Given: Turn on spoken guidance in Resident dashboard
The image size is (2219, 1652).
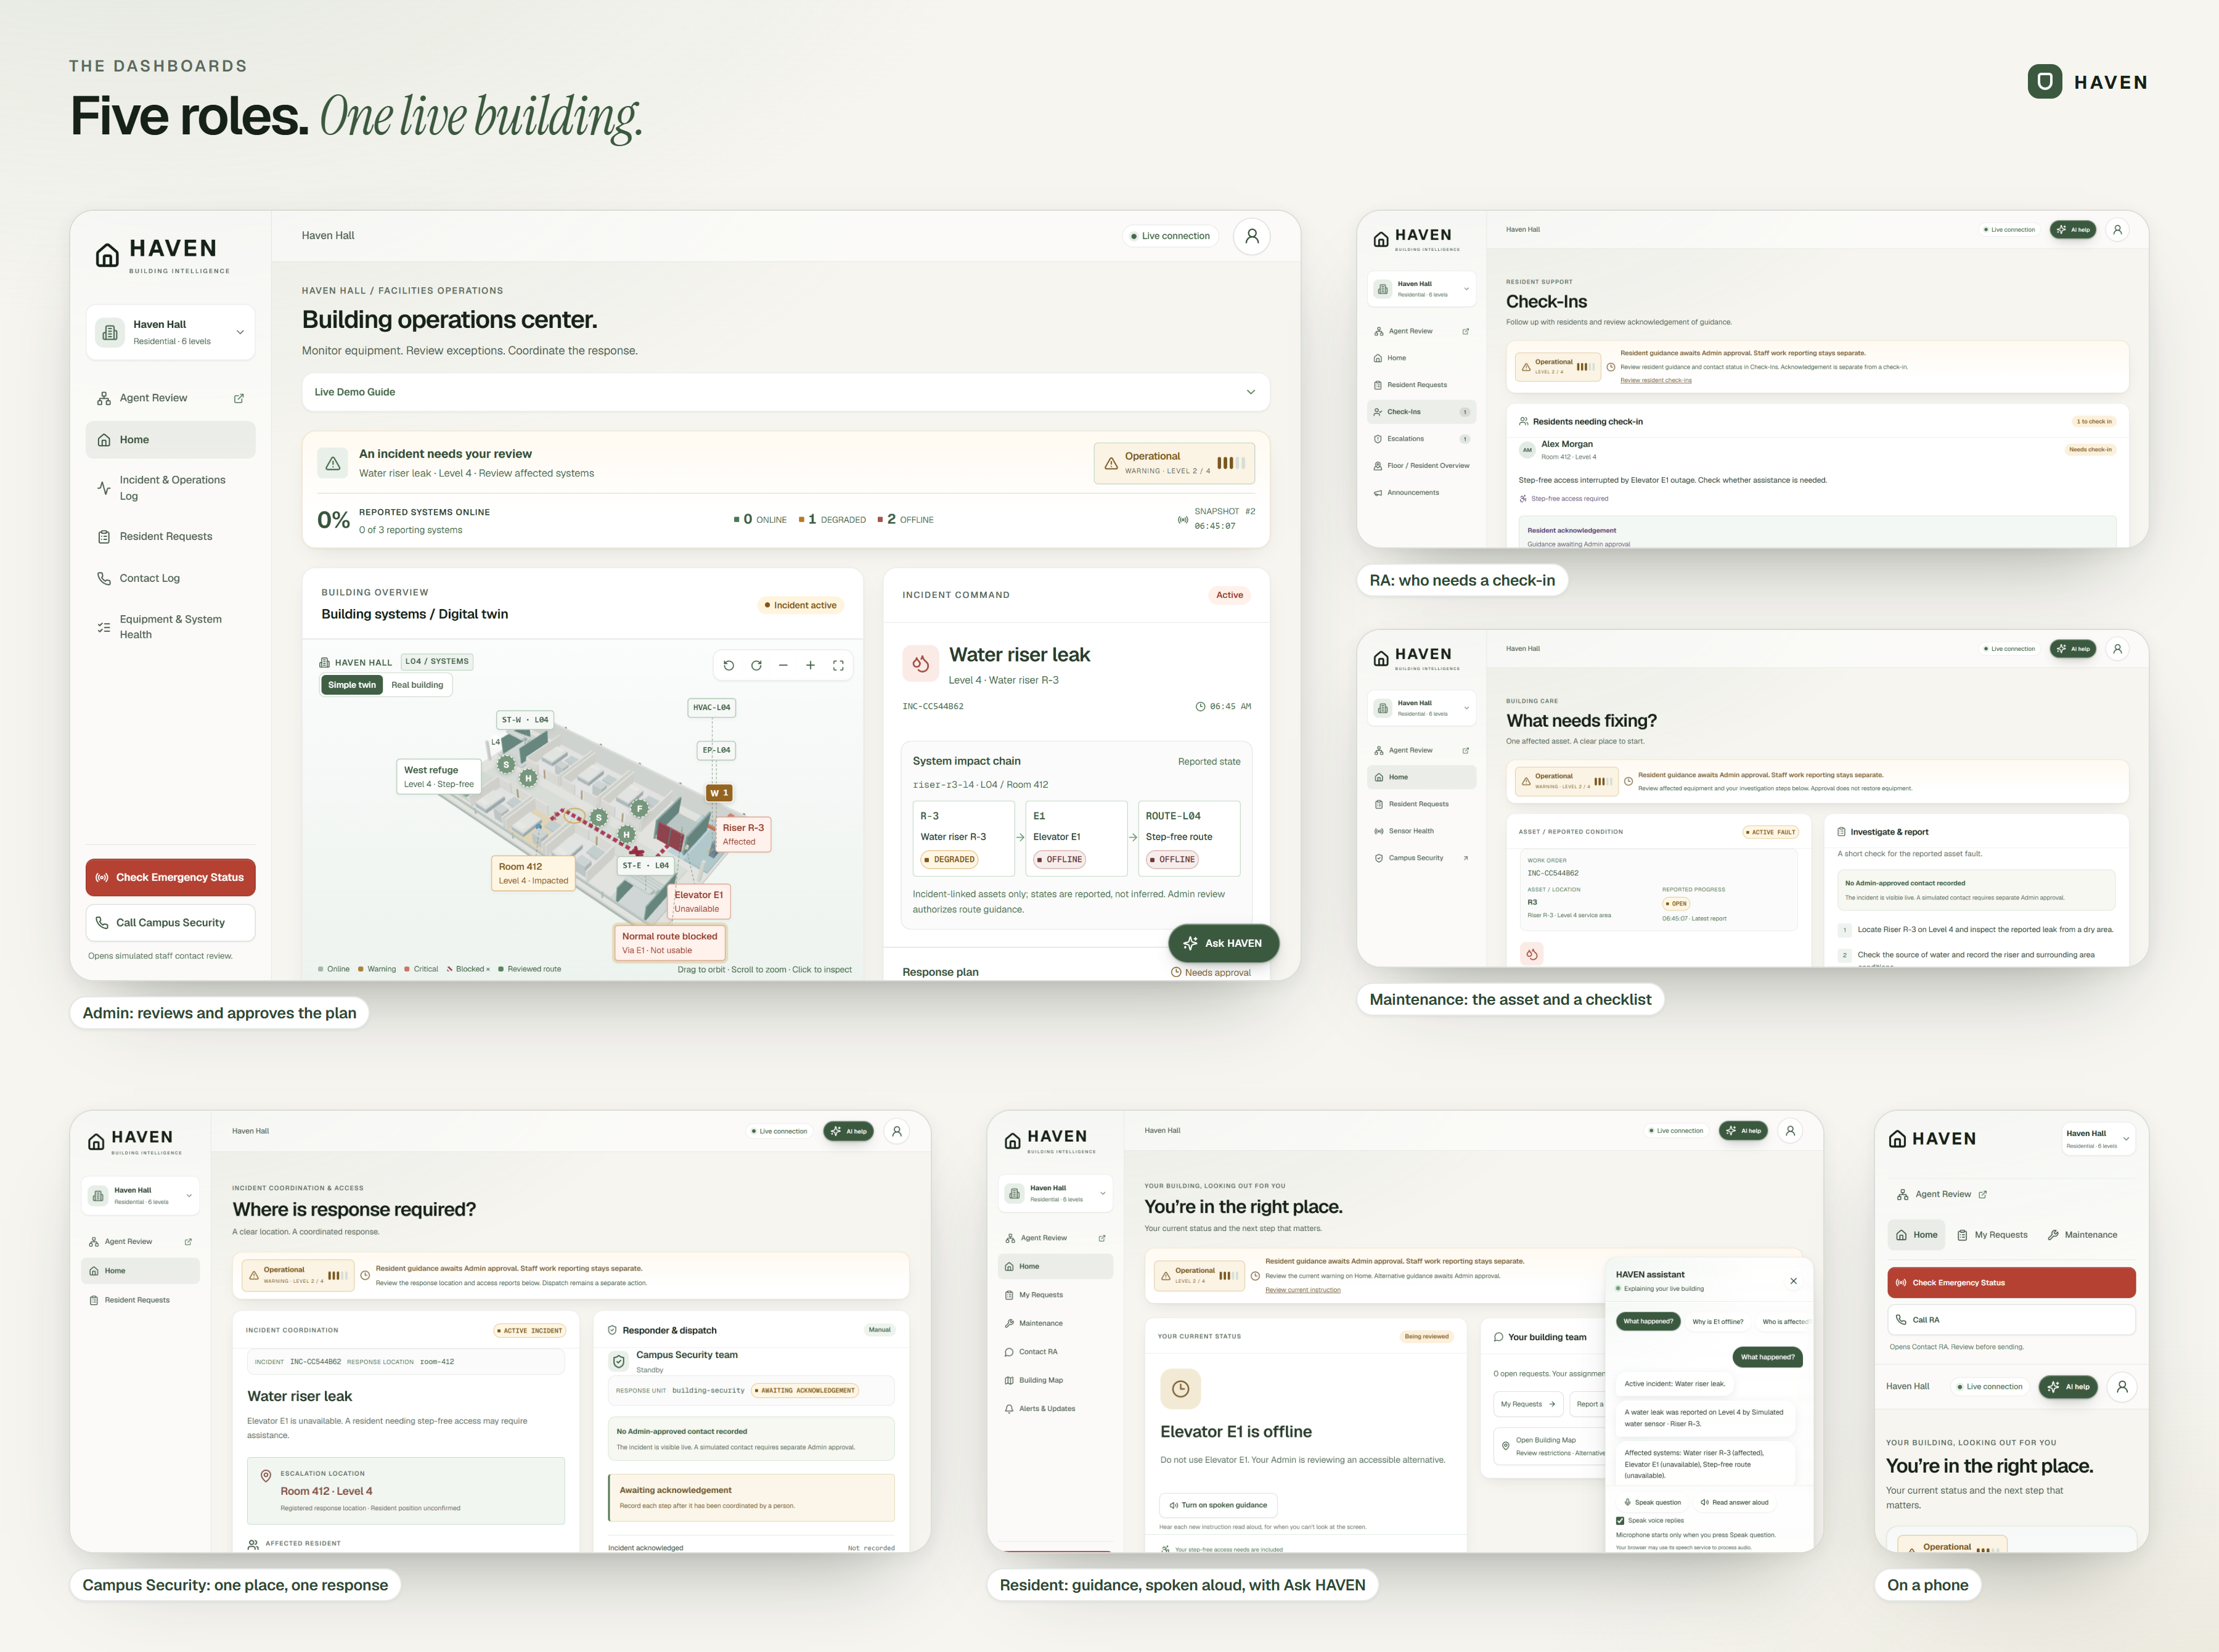Looking at the screenshot, I should (1218, 1505).
